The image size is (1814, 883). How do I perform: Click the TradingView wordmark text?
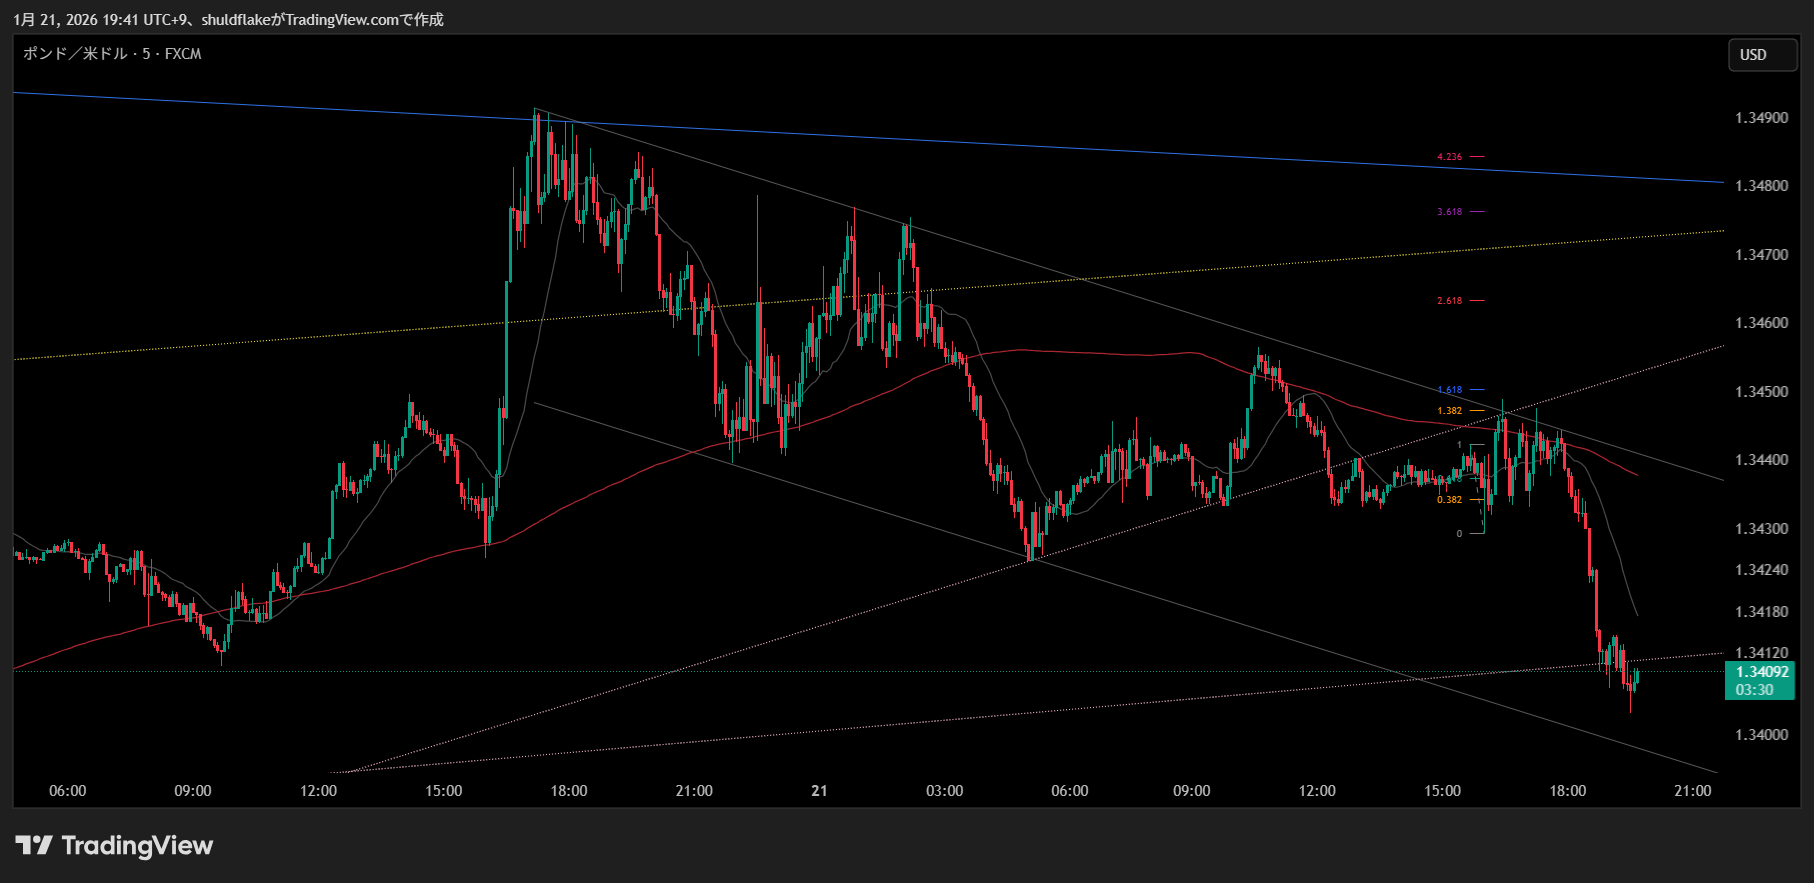pos(137,846)
